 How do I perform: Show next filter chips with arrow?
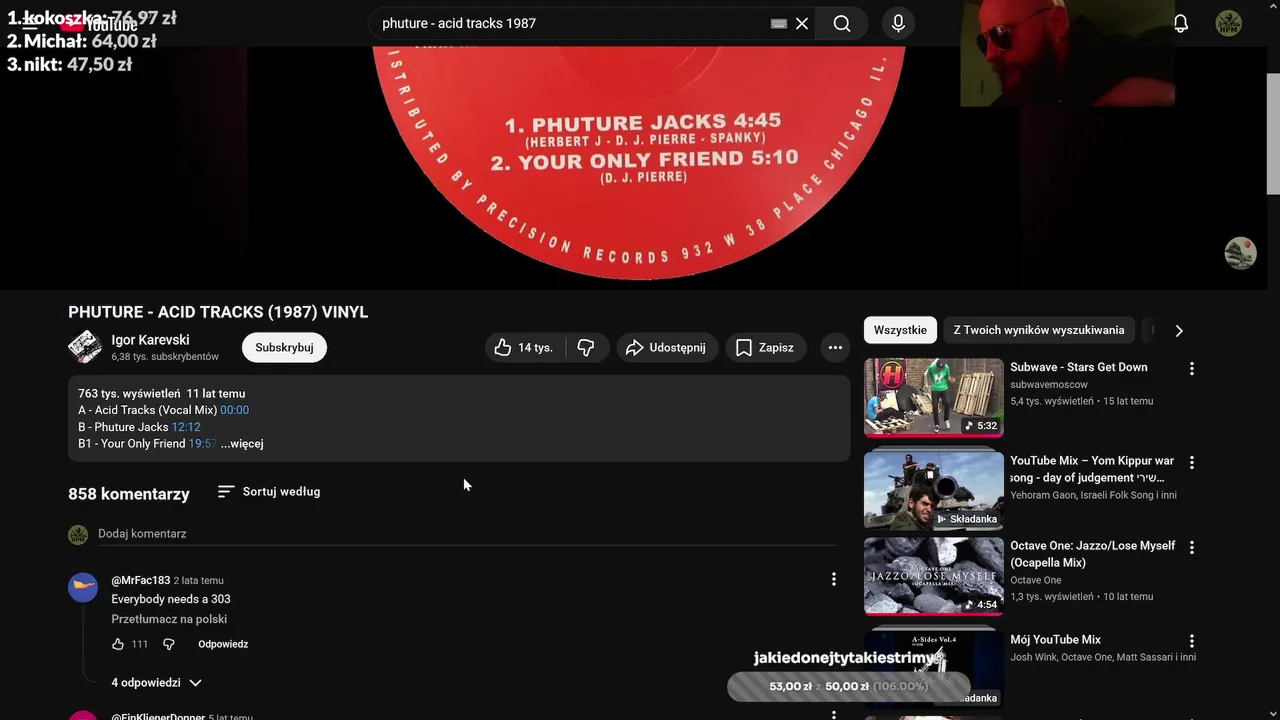click(x=1179, y=330)
